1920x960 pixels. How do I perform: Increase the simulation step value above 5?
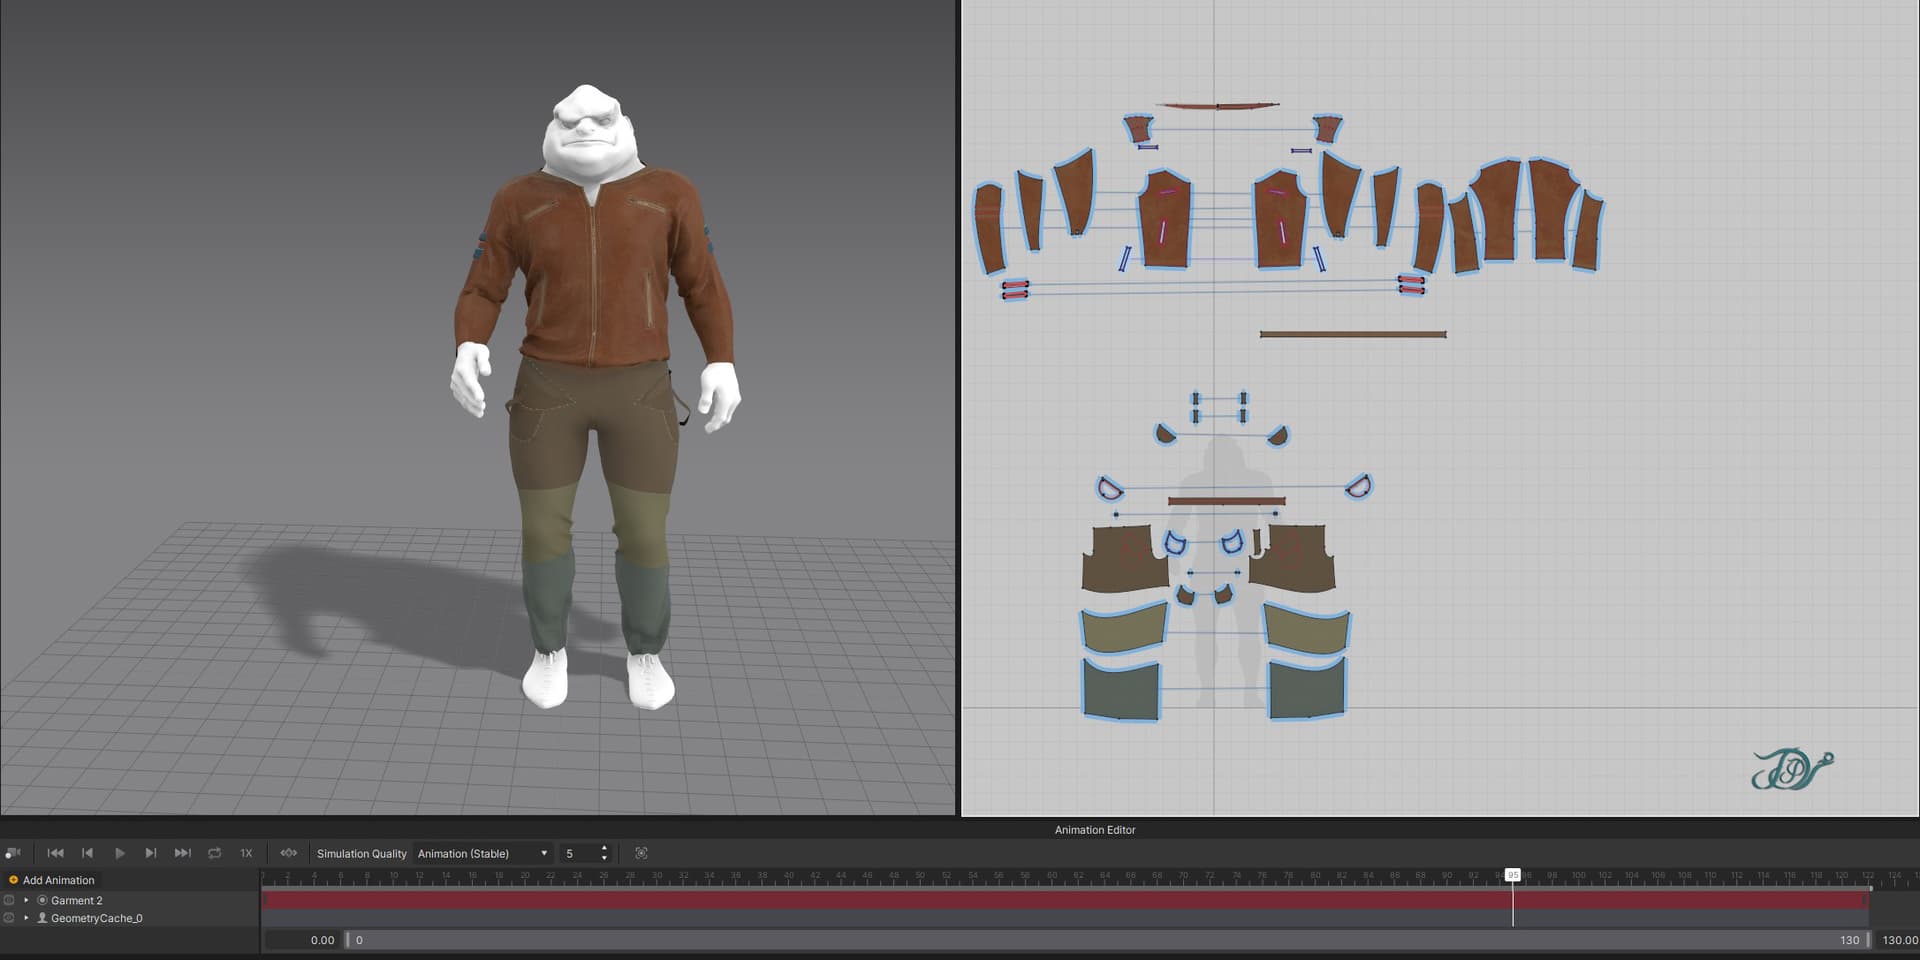604,849
